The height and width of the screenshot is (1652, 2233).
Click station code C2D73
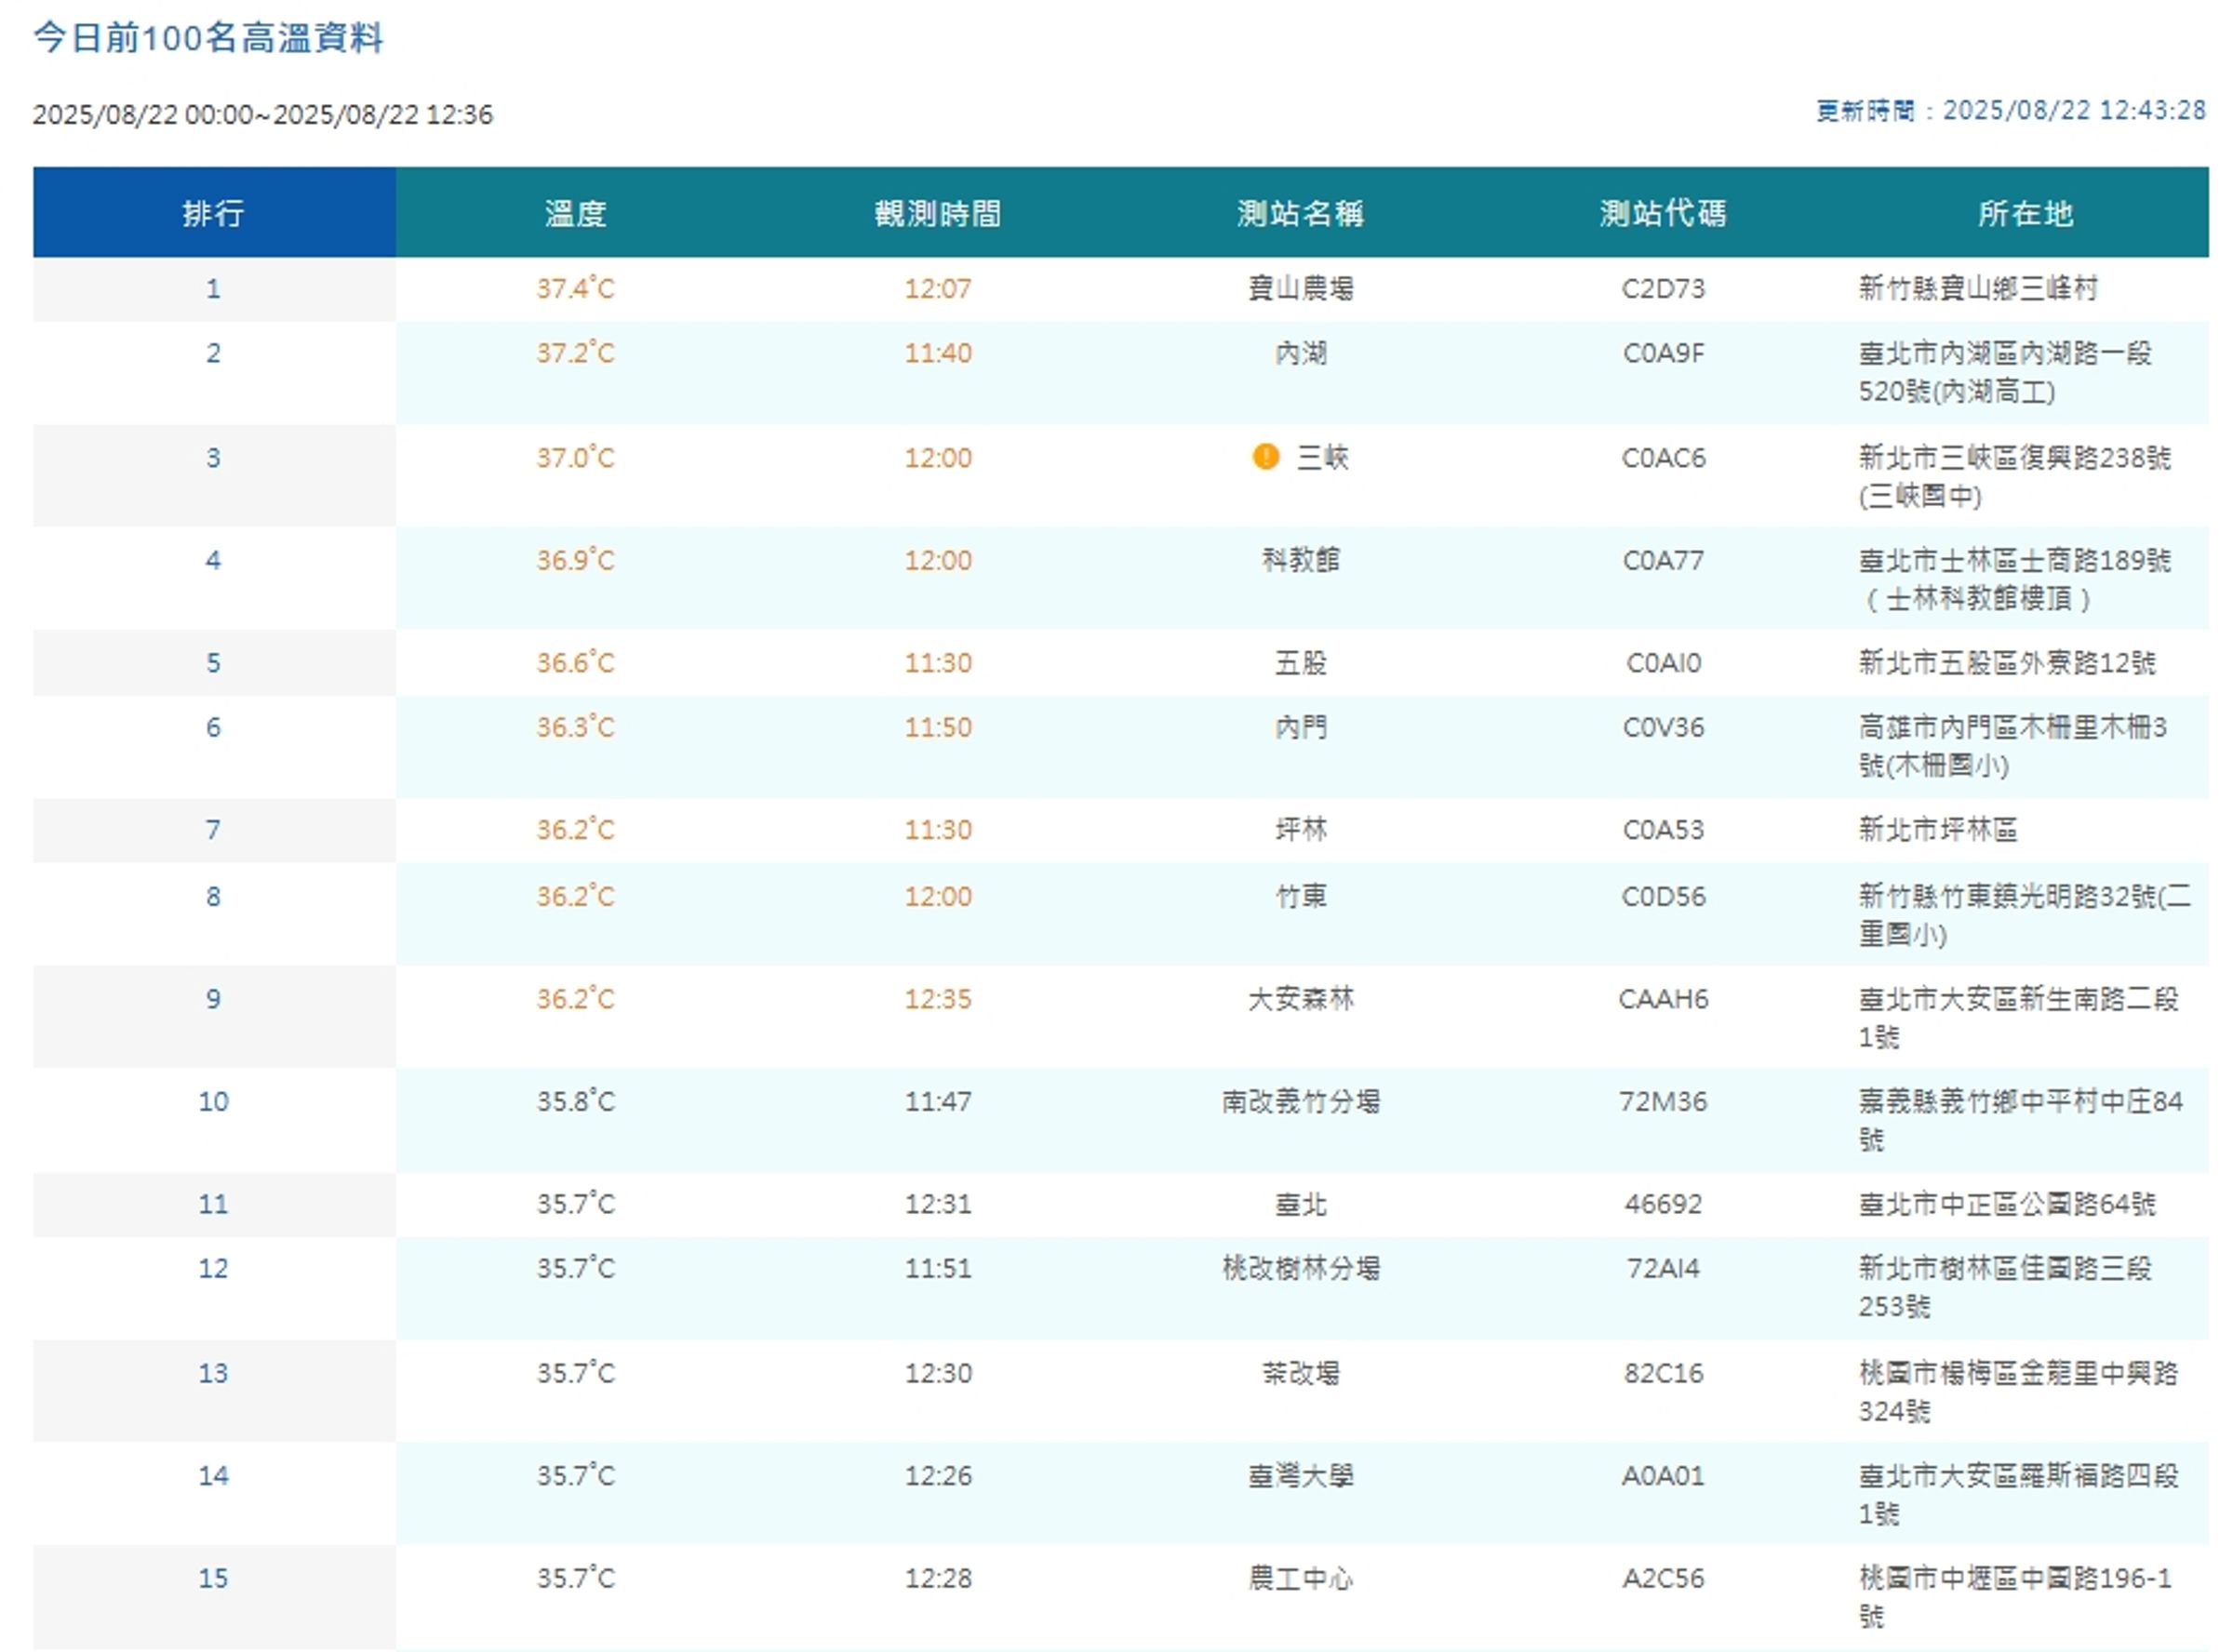point(1663,288)
